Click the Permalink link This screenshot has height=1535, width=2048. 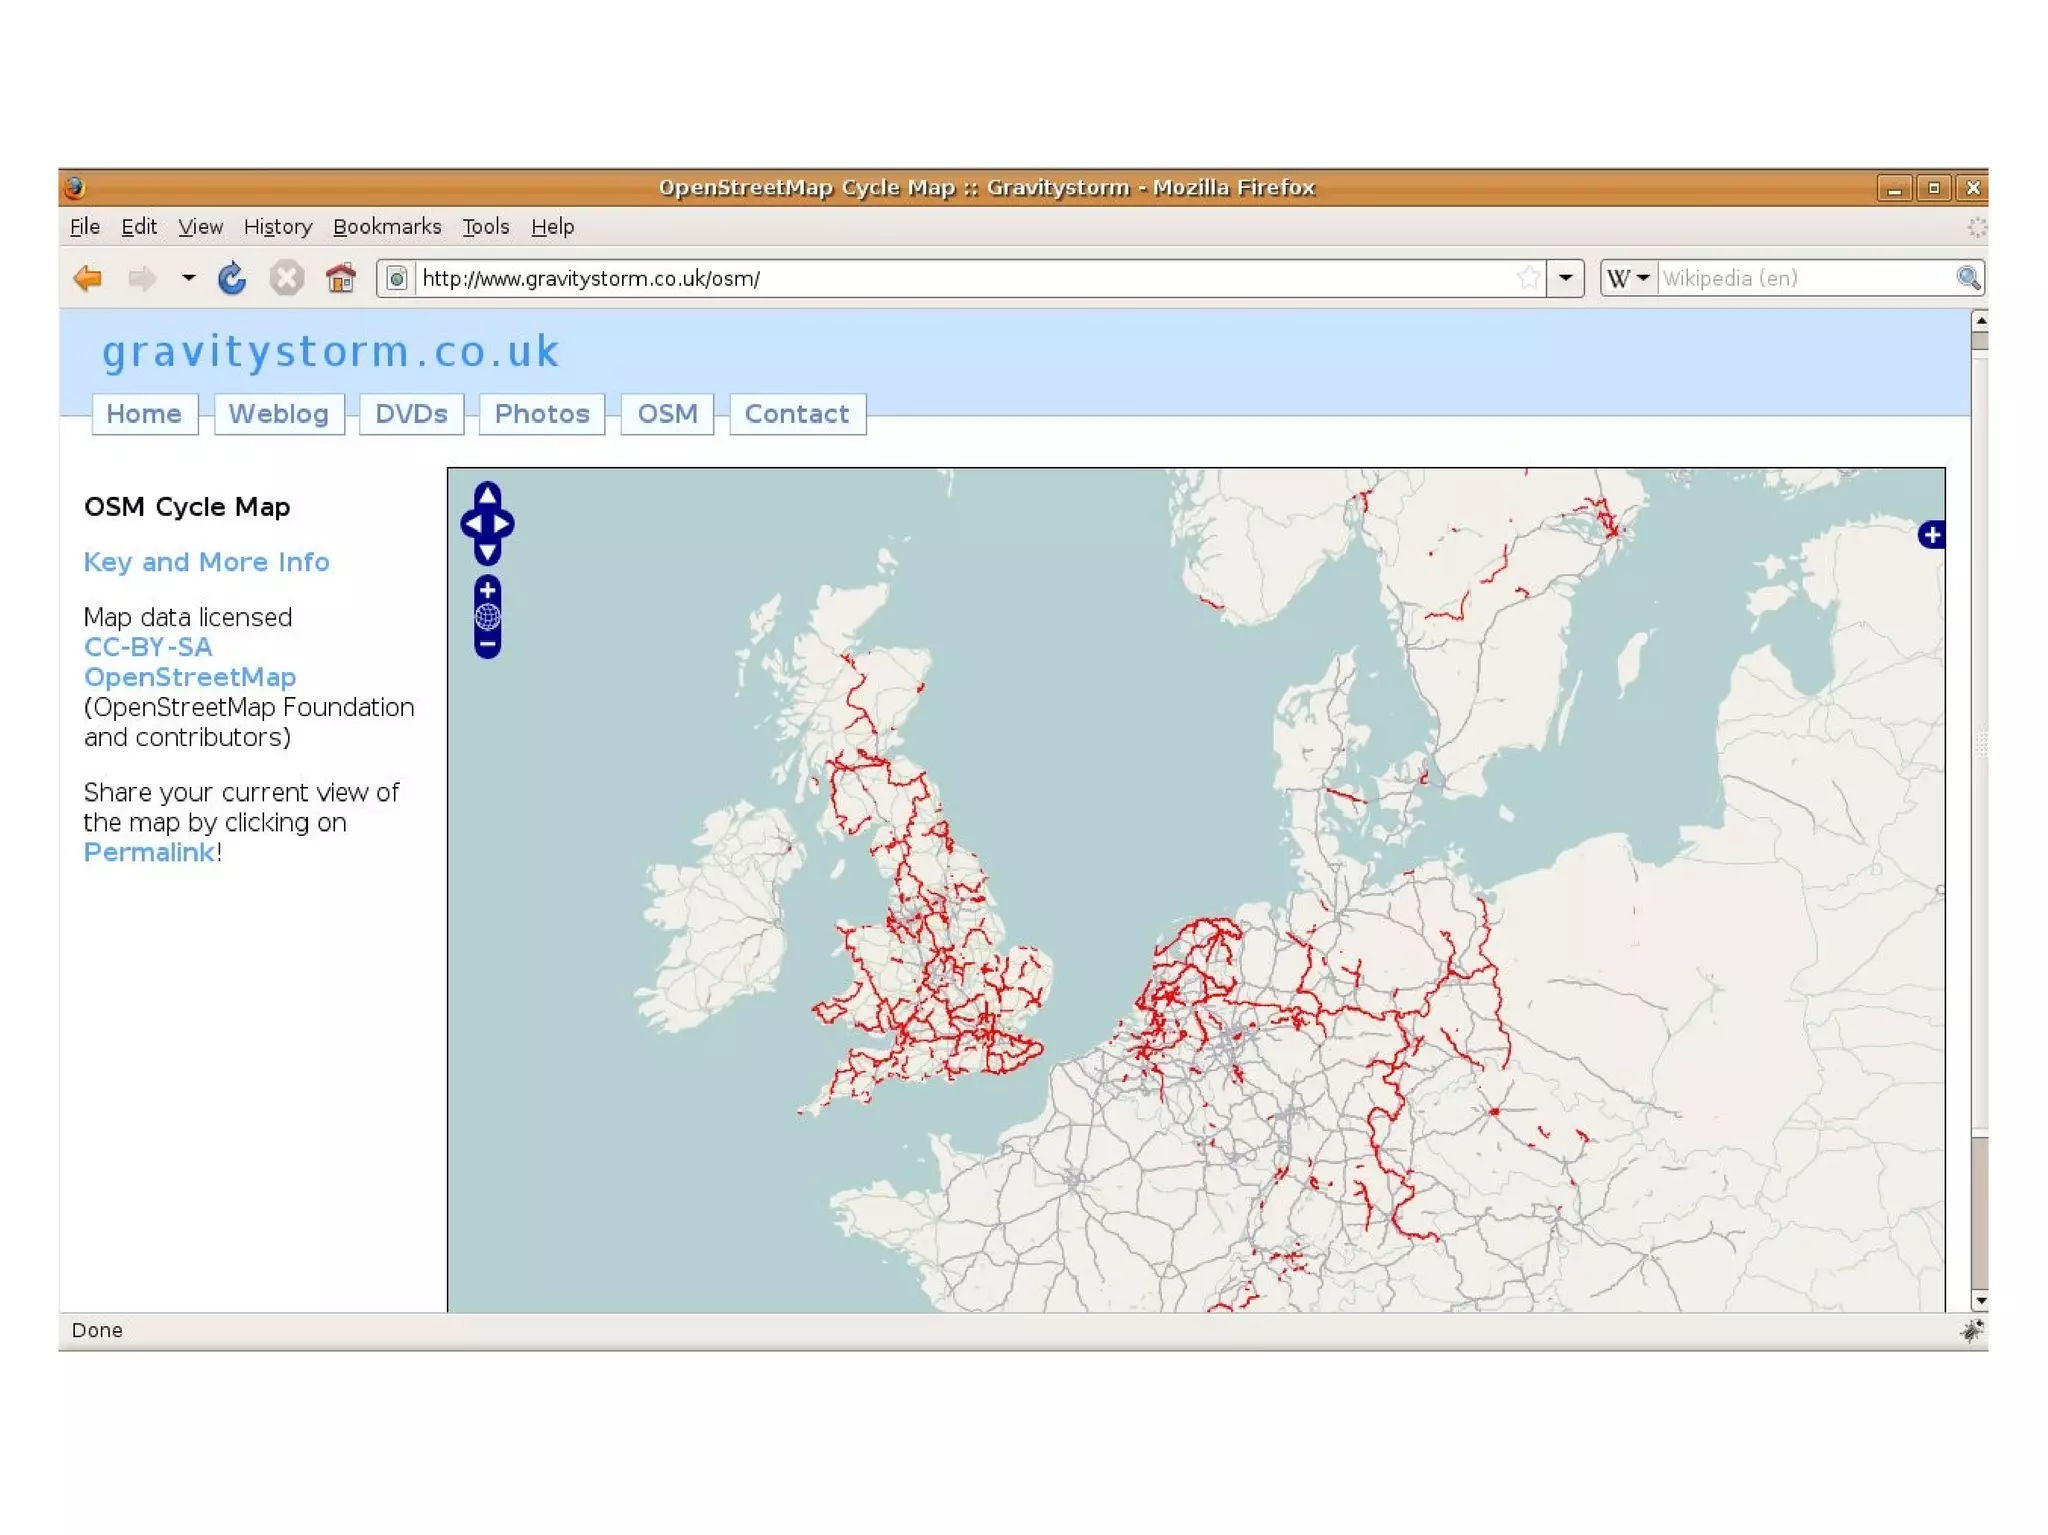coord(149,853)
